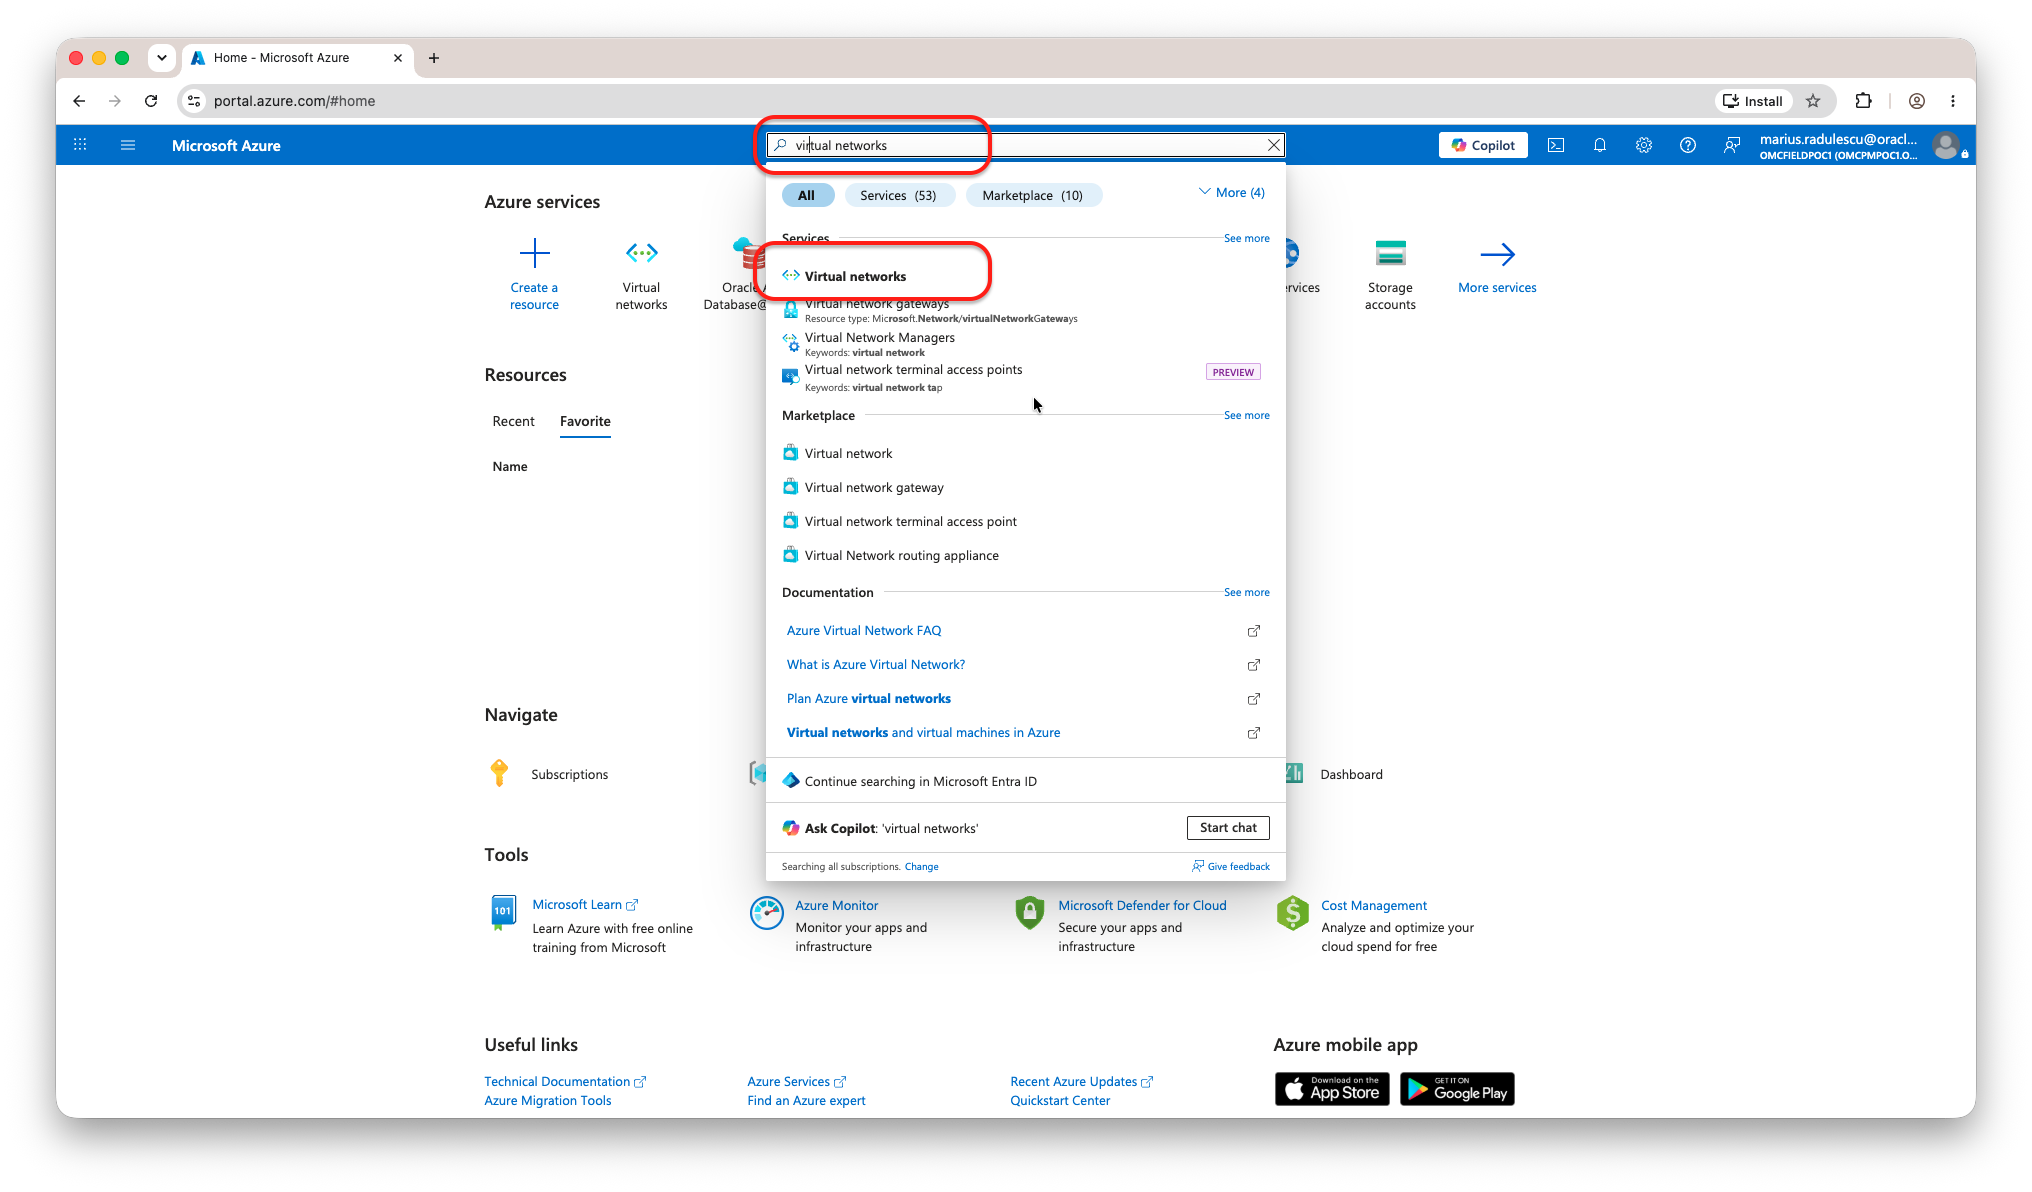
Task: Open the Azure portal waffle menu
Action: [80, 145]
